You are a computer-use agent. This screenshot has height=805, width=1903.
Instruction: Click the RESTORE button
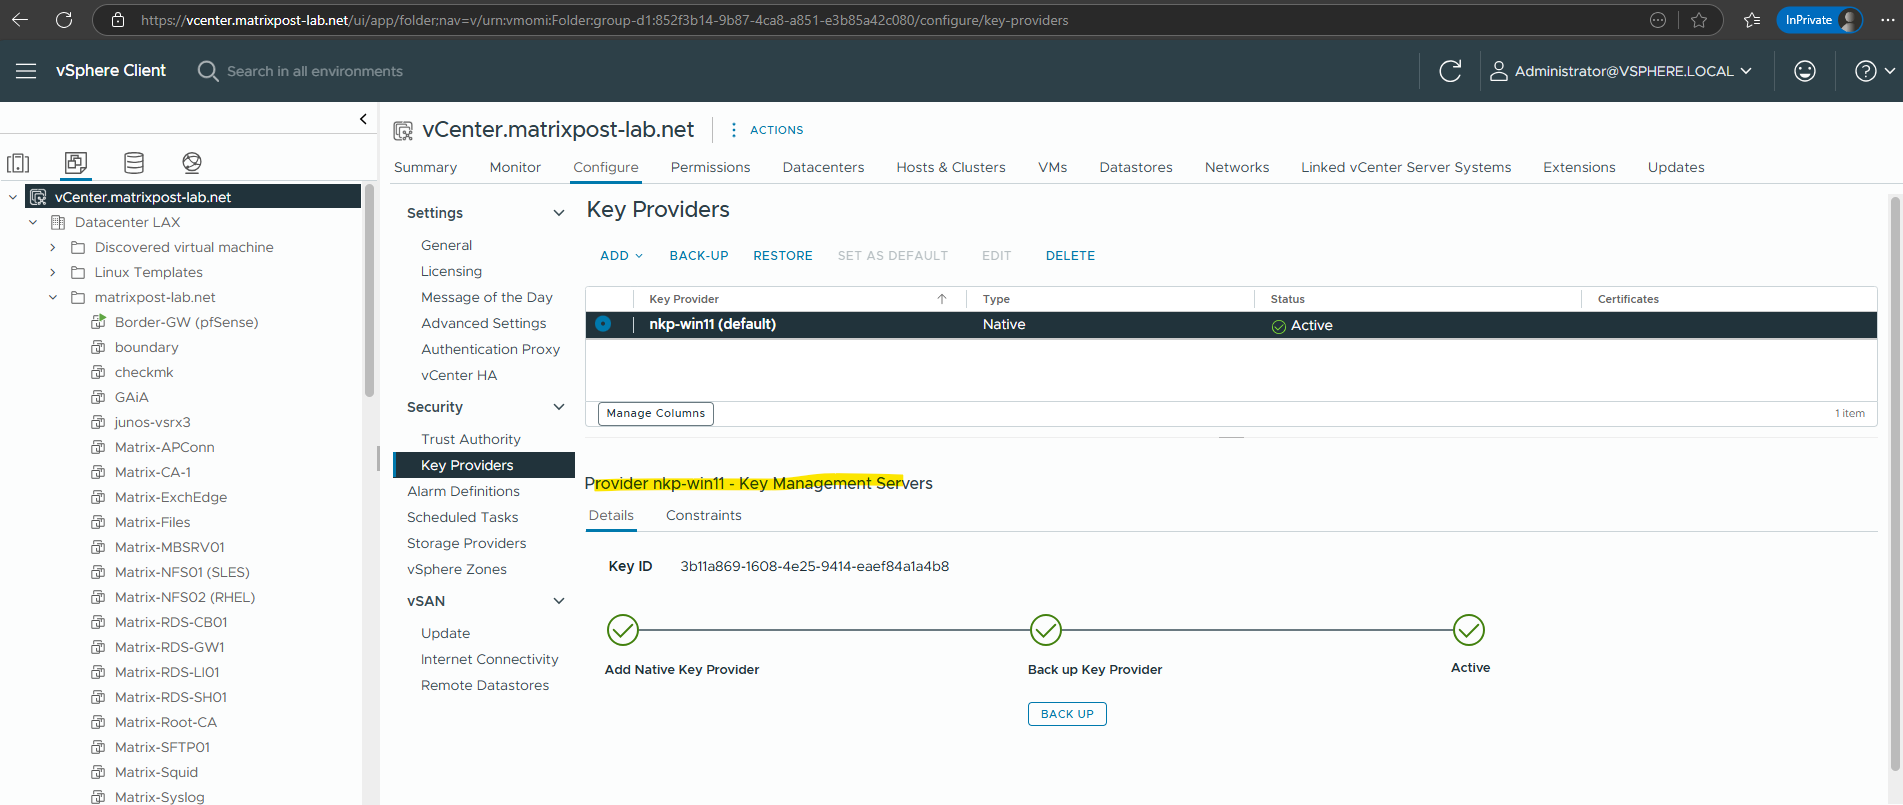pyautogui.click(x=783, y=256)
